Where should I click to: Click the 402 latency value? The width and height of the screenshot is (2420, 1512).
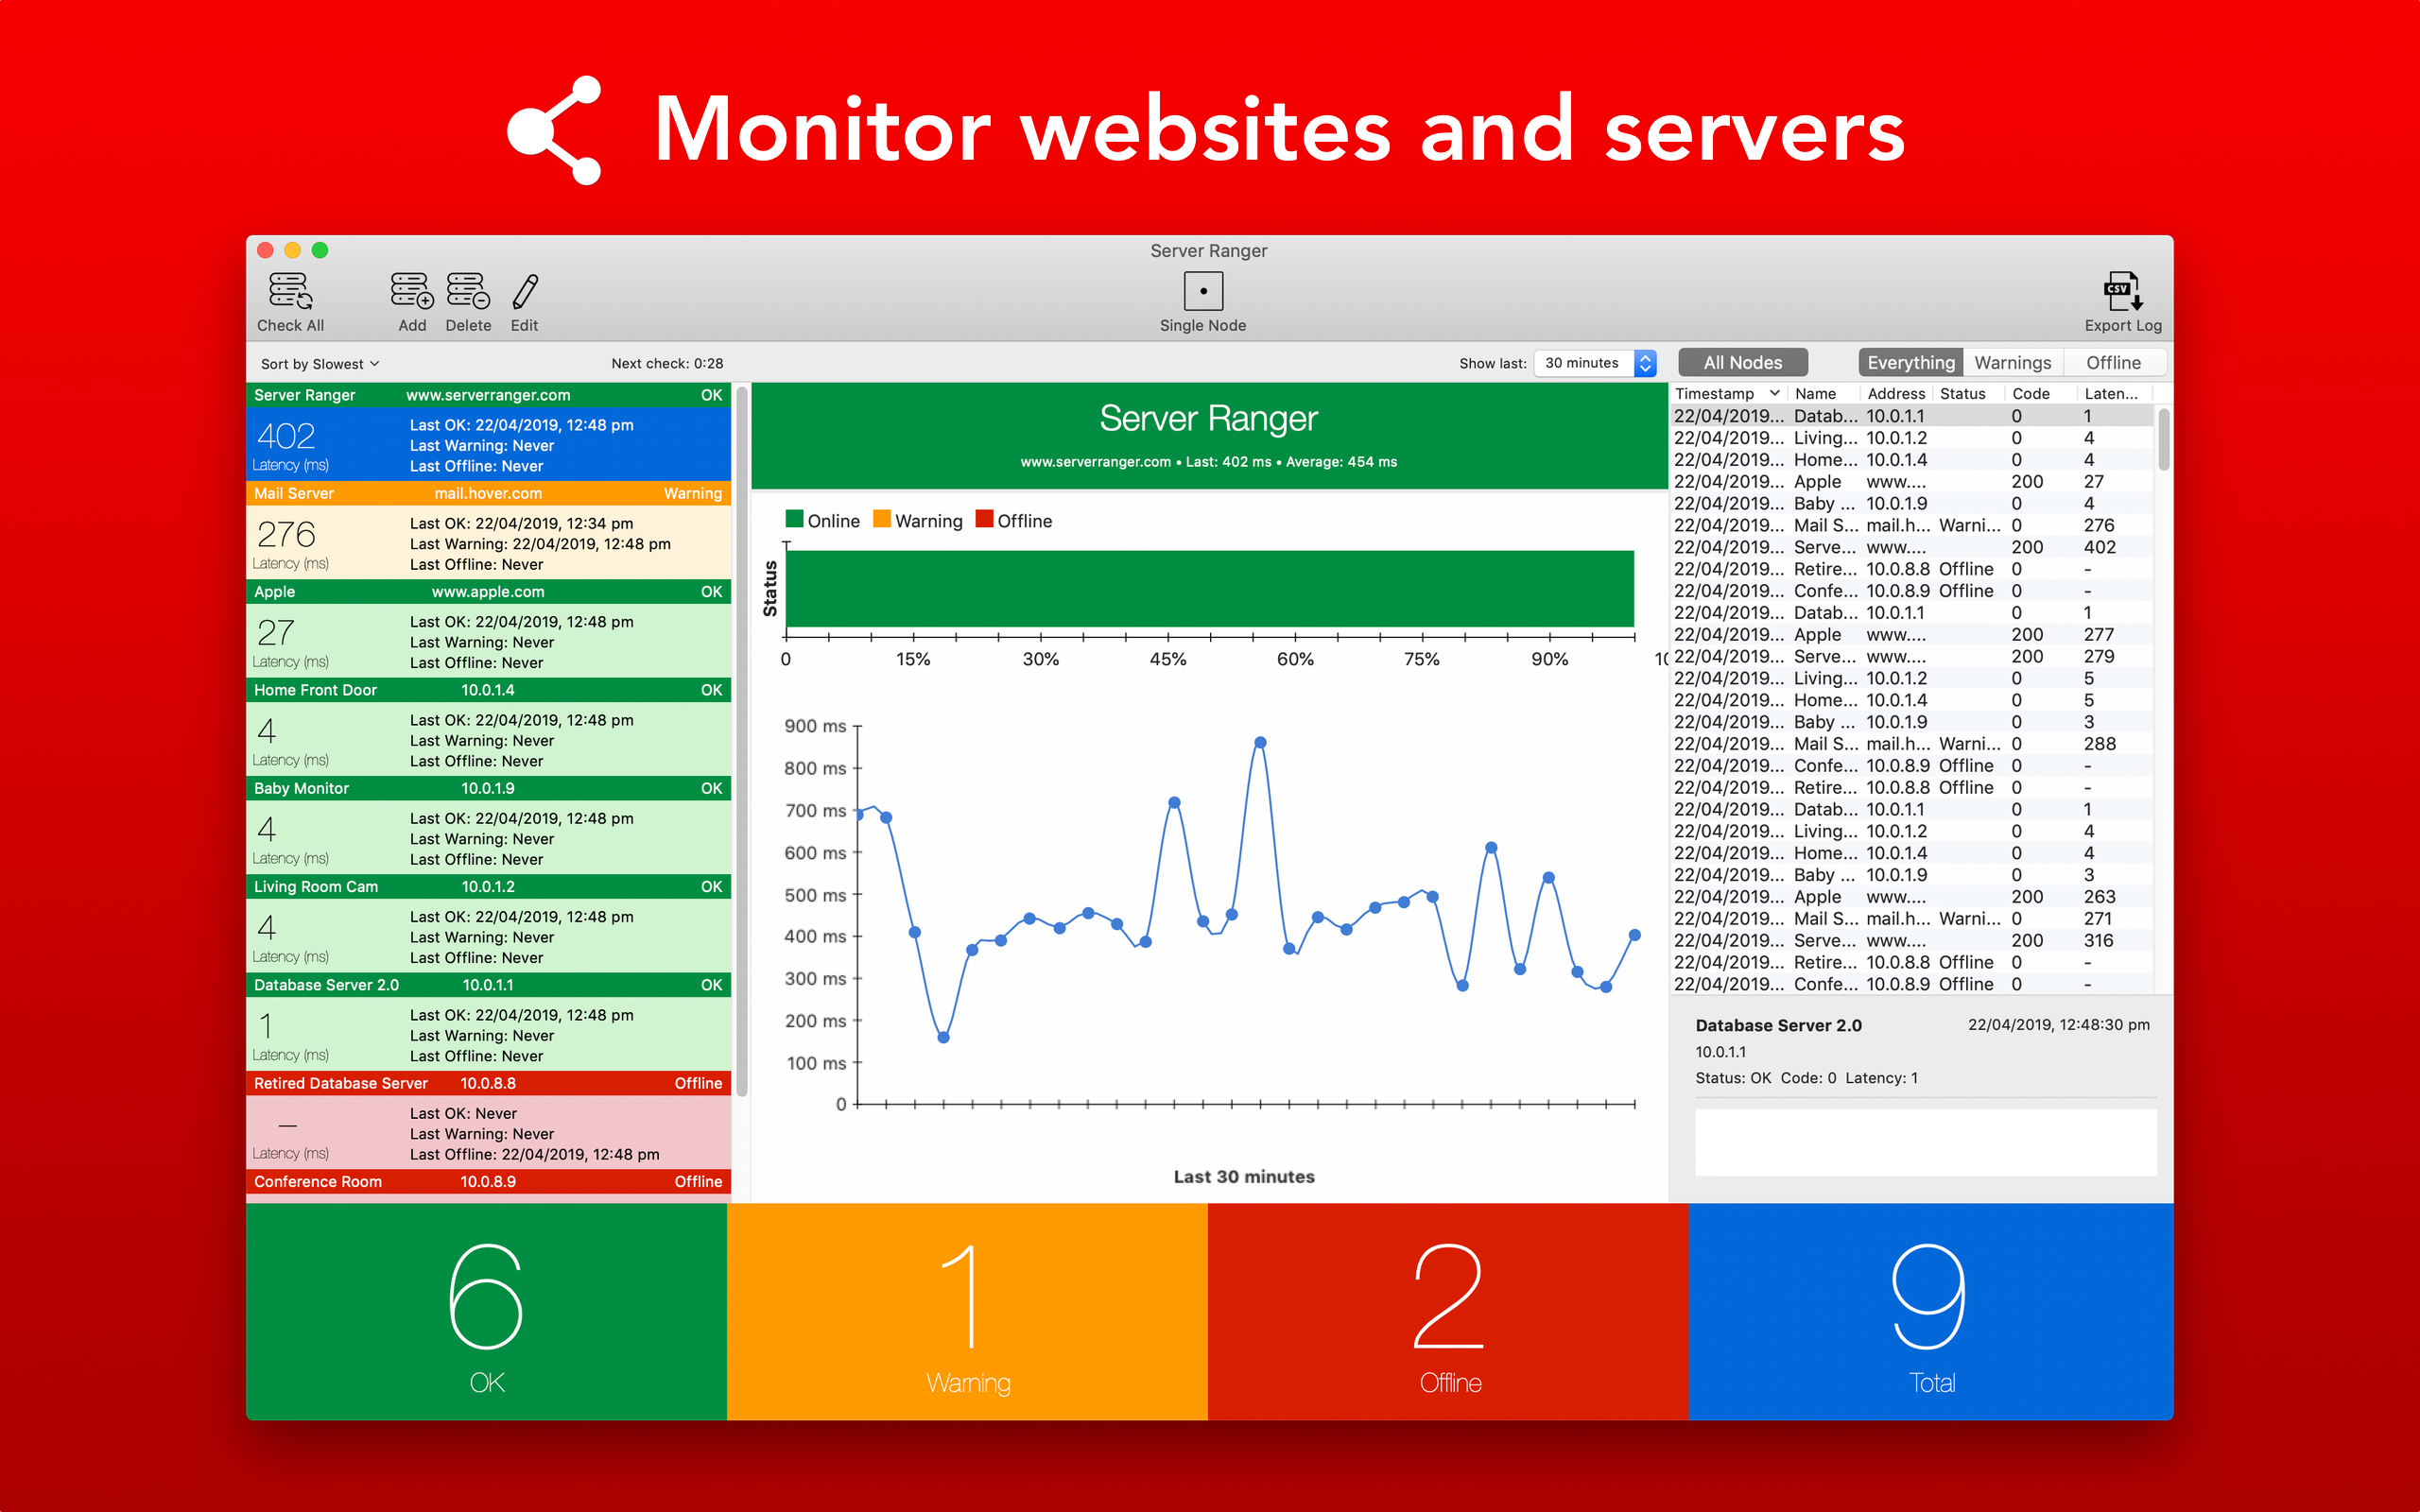click(x=286, y=436)
